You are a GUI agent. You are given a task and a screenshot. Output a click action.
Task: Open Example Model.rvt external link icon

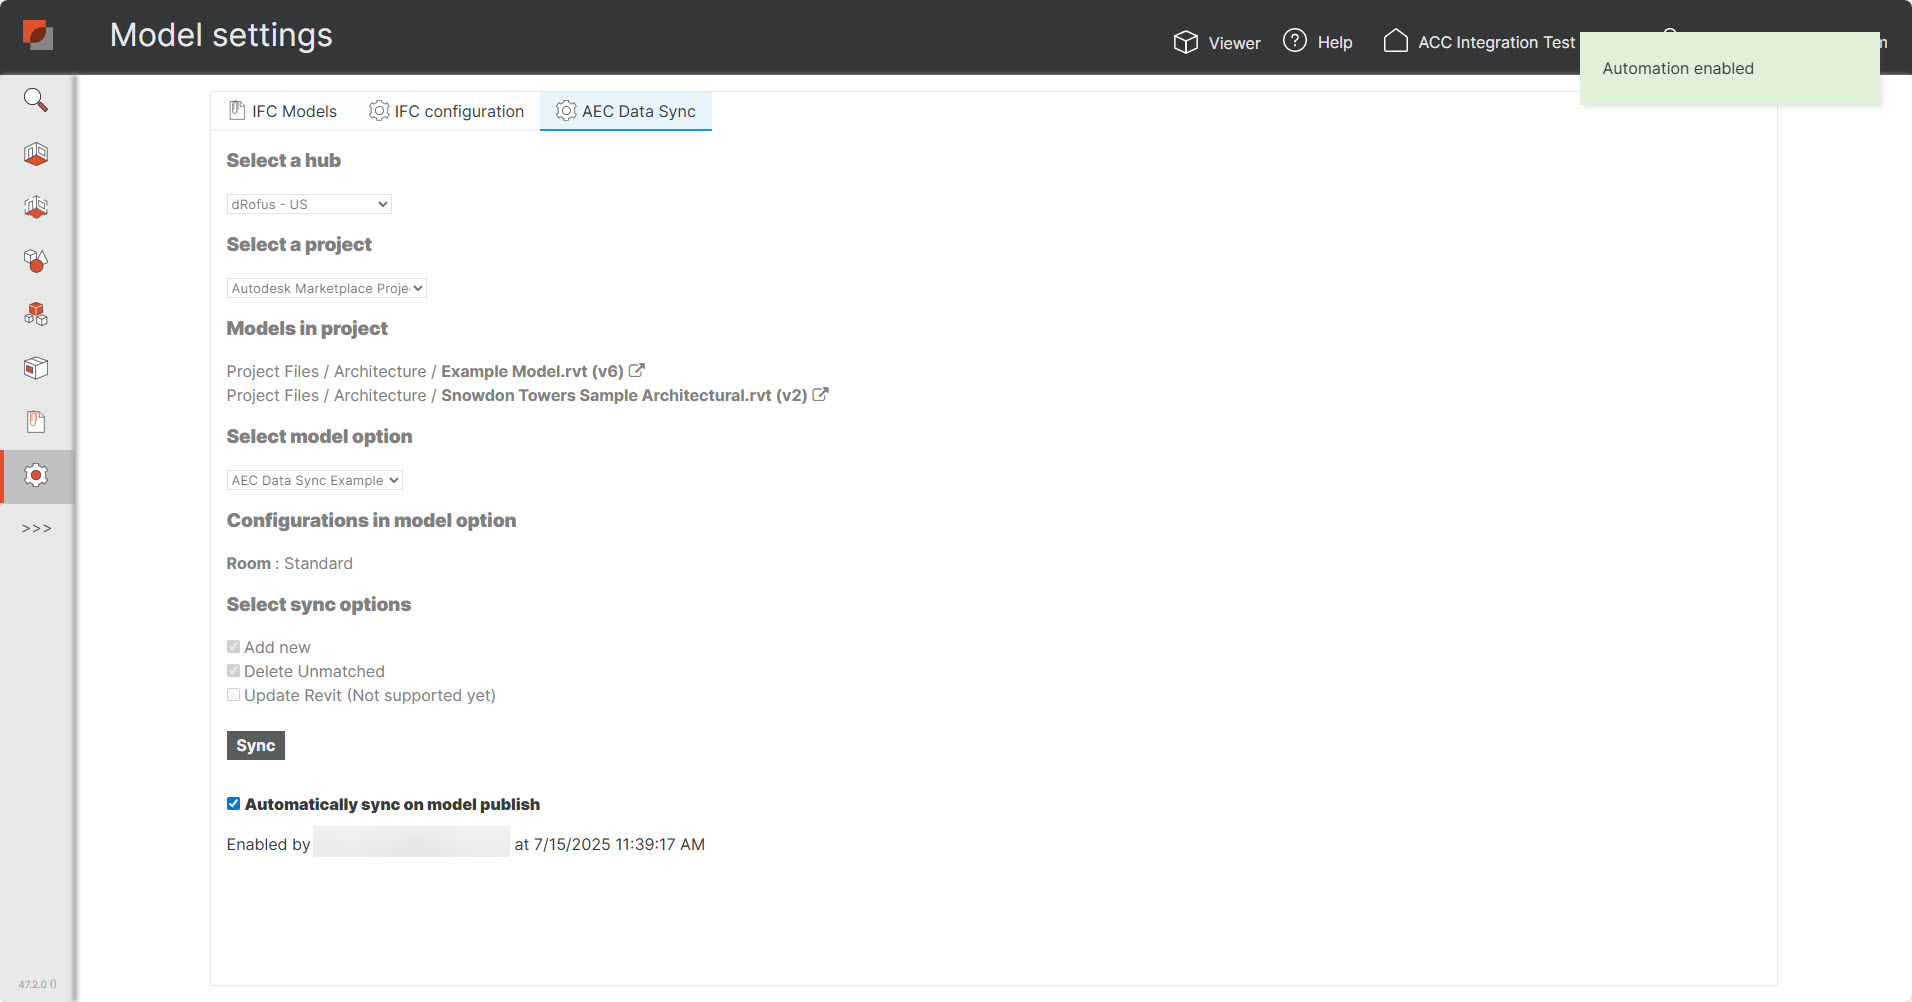(x=637, y=371)
